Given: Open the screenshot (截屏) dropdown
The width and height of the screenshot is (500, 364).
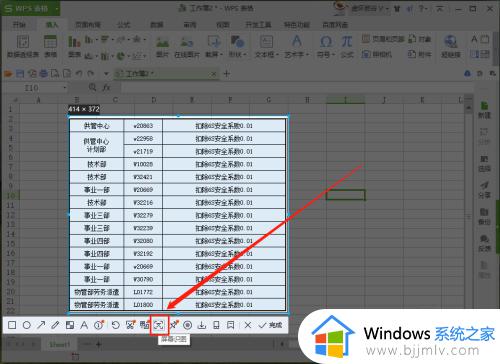Looking at the screenshot, I should 213,47.
